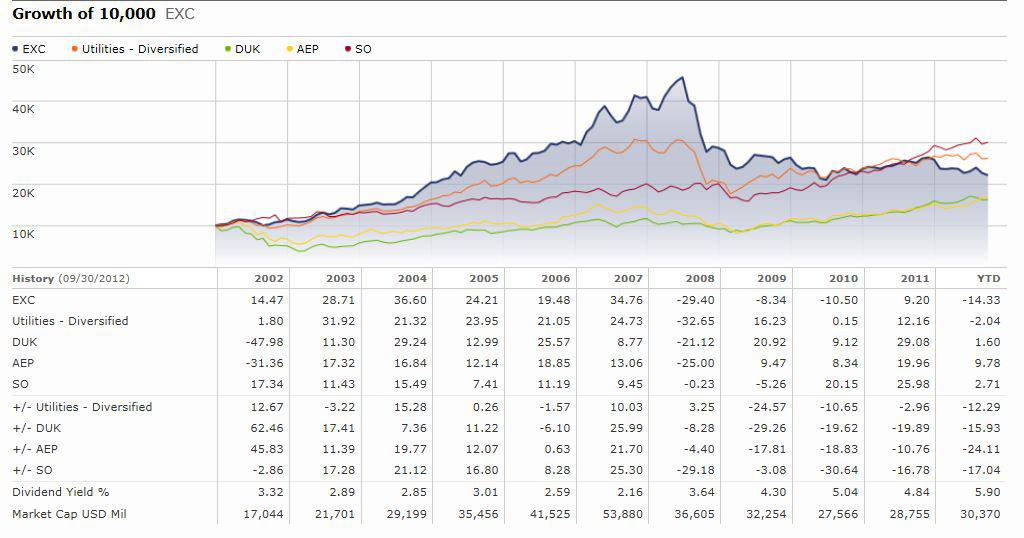The width and height of the screenshot is (1024, 538).
Task: Click the 10K y-axis label
Action: [24, 234]
